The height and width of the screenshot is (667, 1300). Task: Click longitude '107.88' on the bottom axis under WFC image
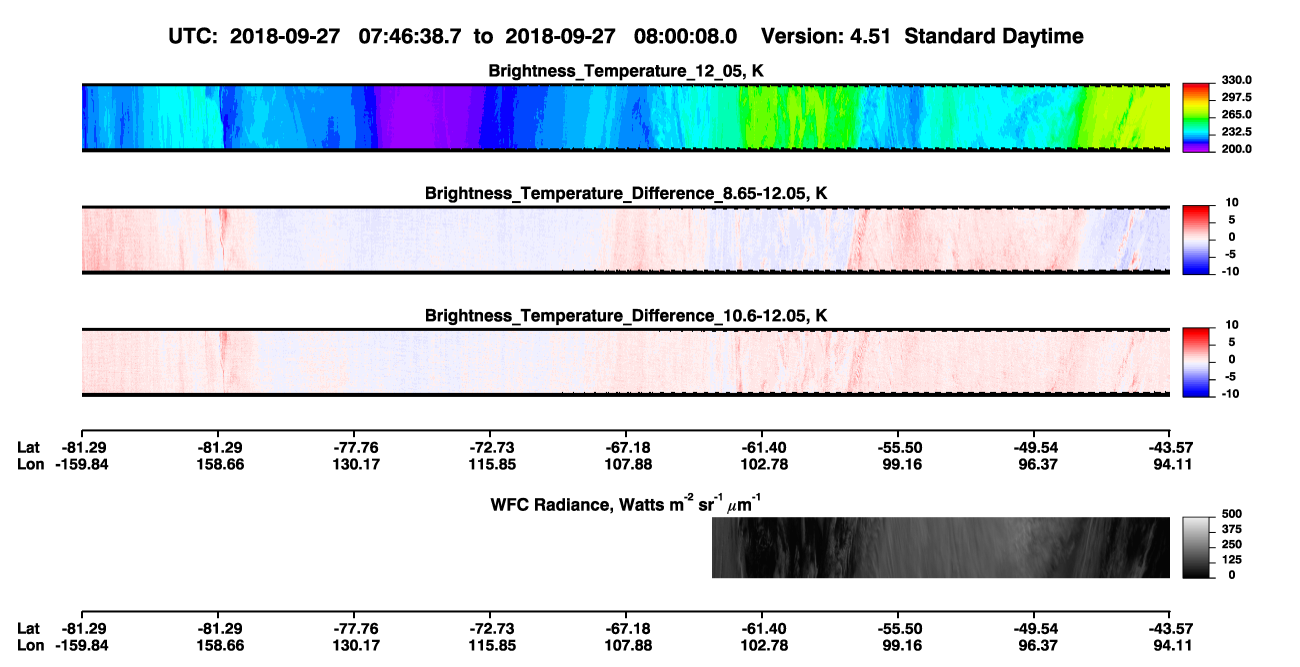click(626, 645)
